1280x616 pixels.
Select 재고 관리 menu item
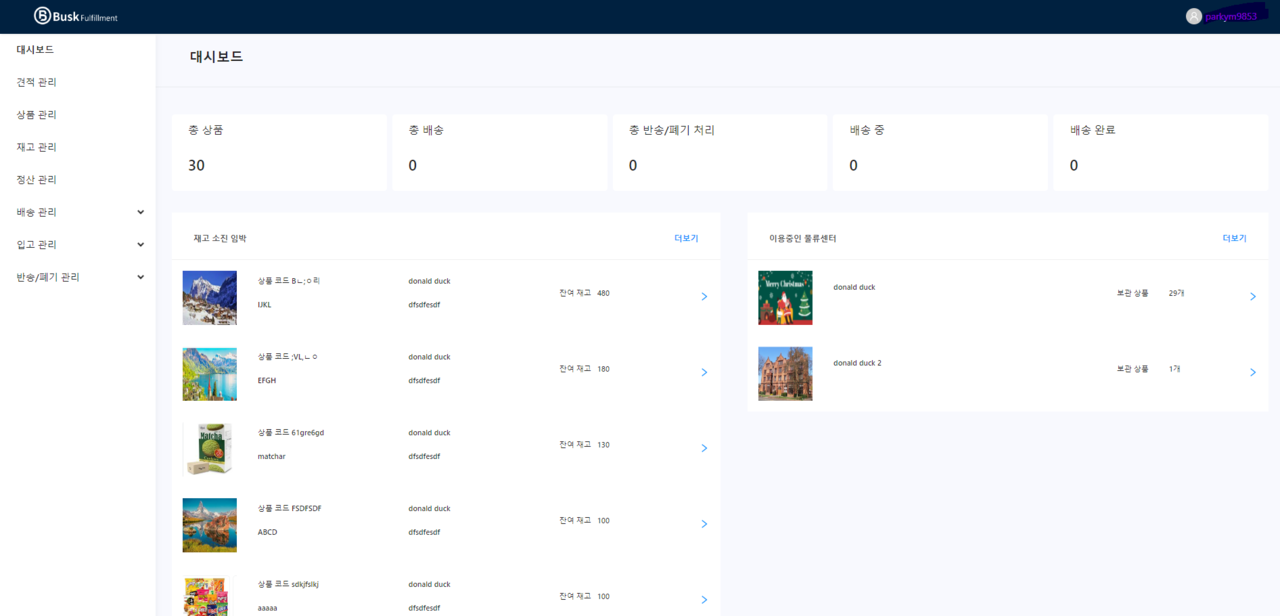(37, 147)
